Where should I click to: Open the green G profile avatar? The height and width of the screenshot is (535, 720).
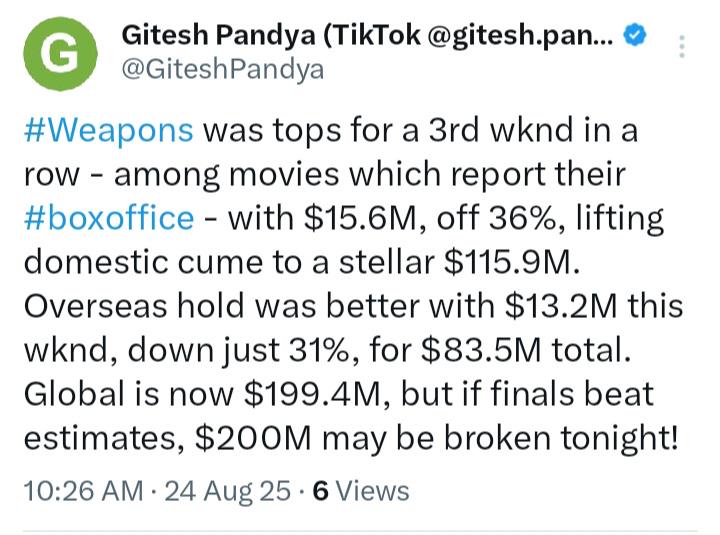tap(60, 54)
